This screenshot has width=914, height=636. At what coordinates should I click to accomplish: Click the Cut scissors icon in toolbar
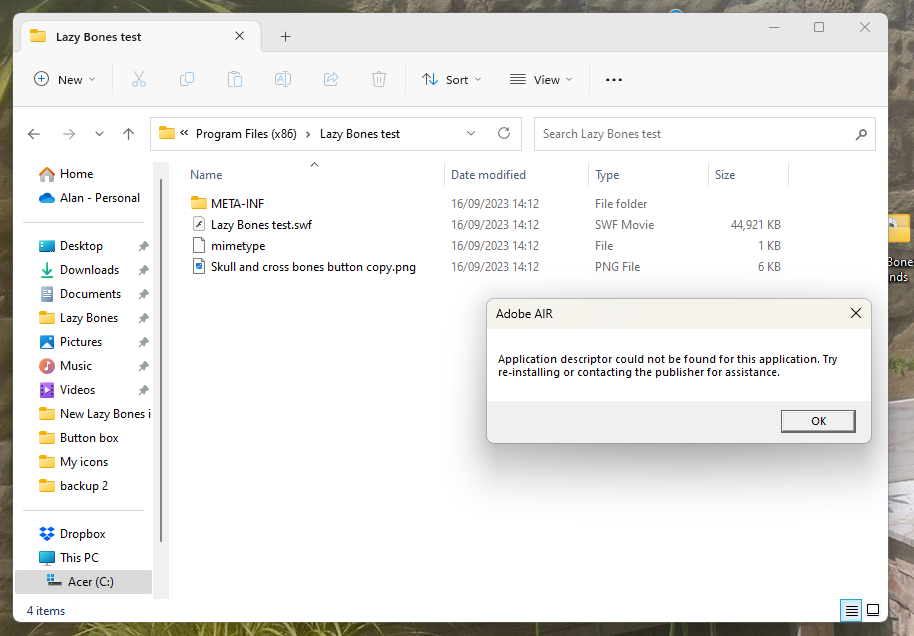coord(139,79)
